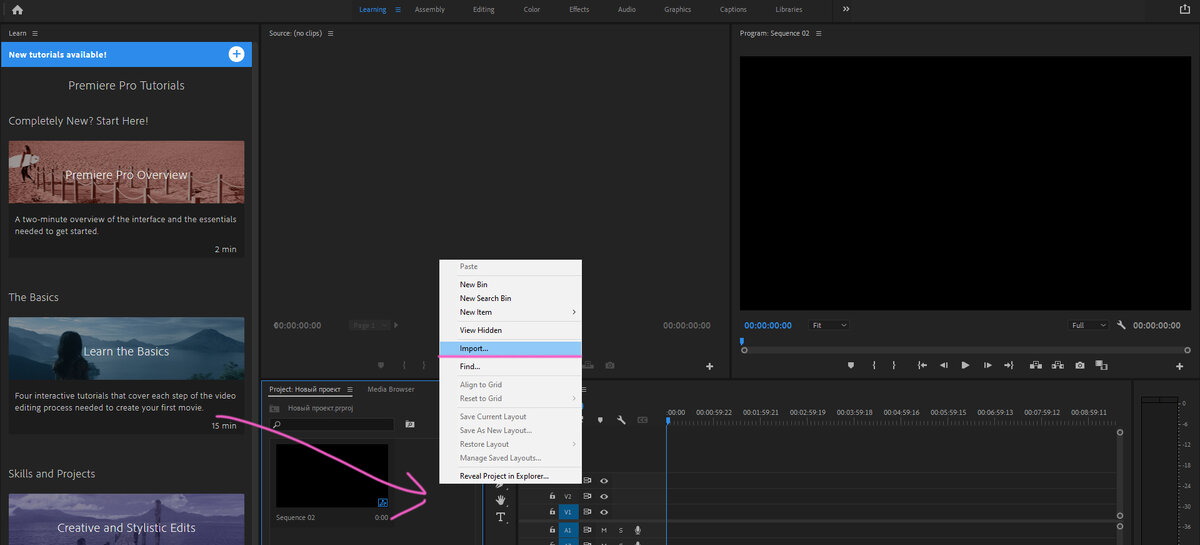Switch to the Editing workspace

click(484, 9)
